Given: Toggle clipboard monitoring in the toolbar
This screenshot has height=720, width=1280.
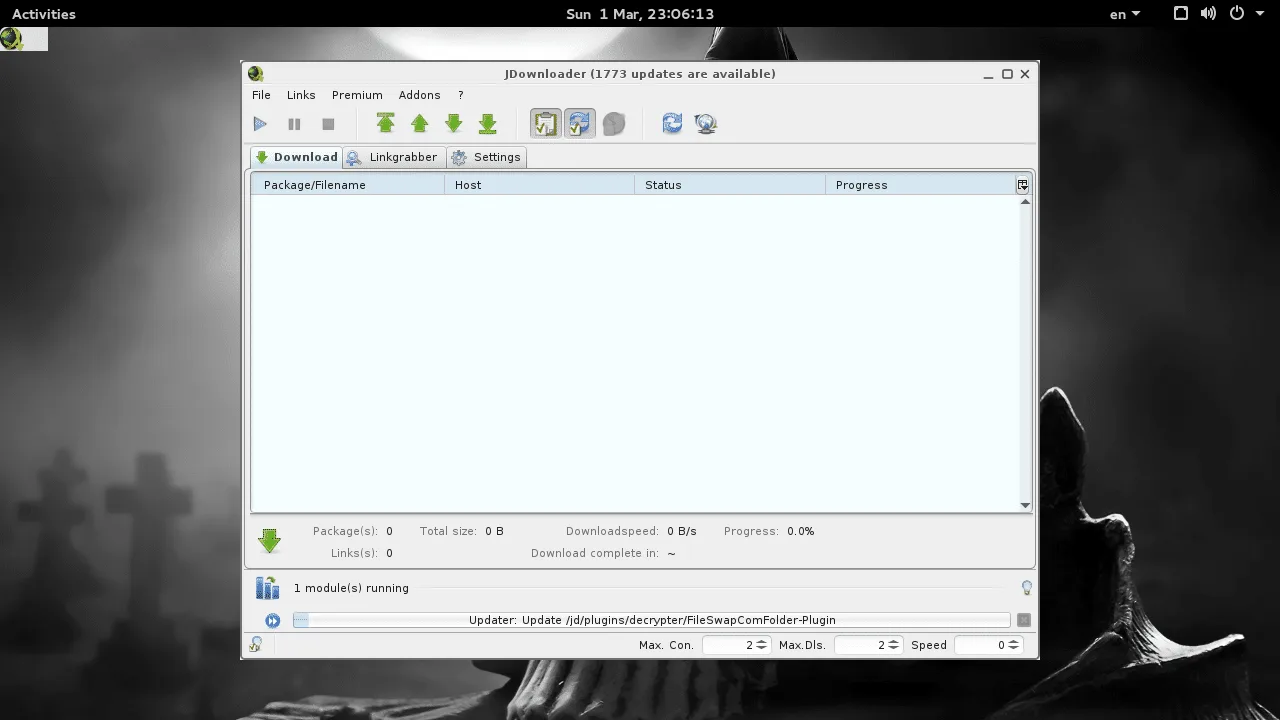Looking at the screenshot, I should [x=545, y=123].
